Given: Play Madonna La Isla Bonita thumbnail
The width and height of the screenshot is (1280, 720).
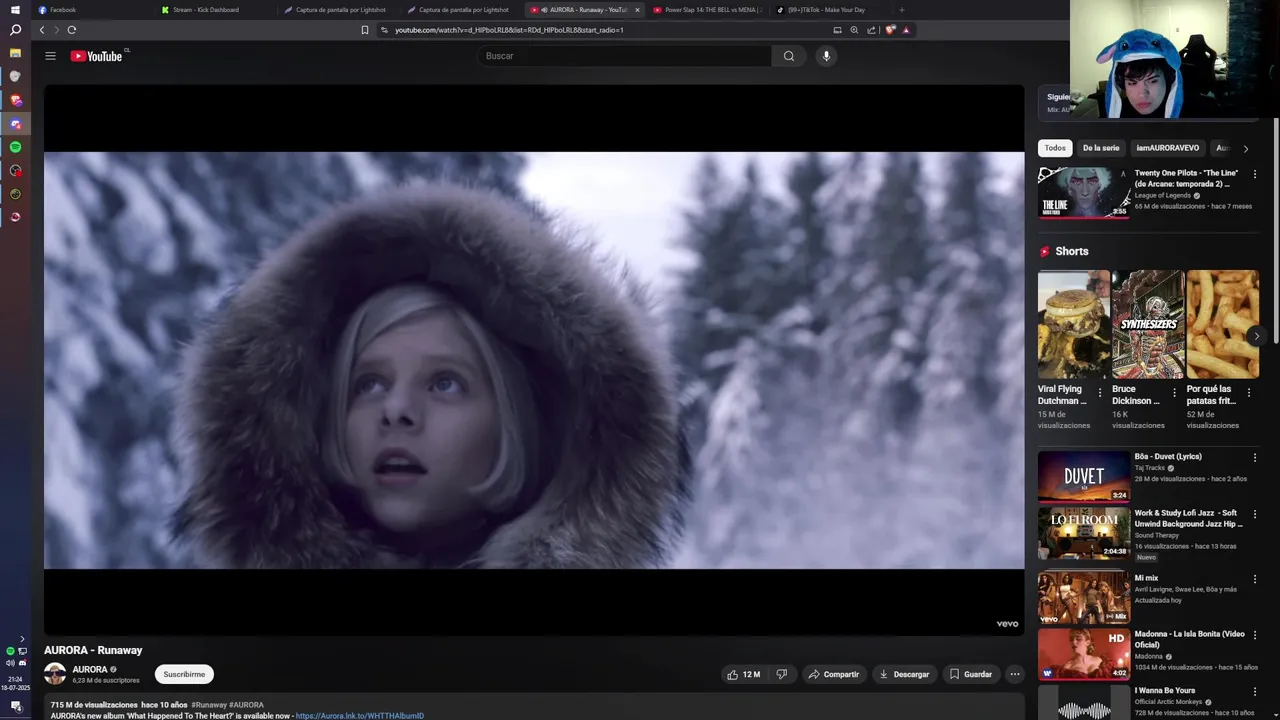Looking at the screenshot, I should (1084, 654).
